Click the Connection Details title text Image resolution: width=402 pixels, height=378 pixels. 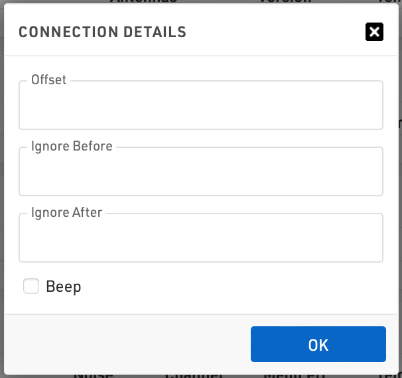pos(102,32)
